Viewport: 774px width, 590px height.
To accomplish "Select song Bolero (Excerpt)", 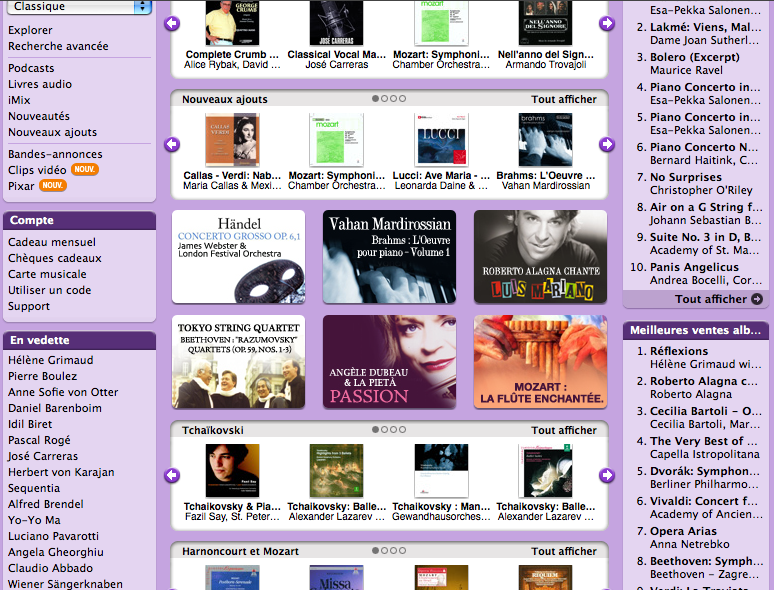I will pos(695,57).
